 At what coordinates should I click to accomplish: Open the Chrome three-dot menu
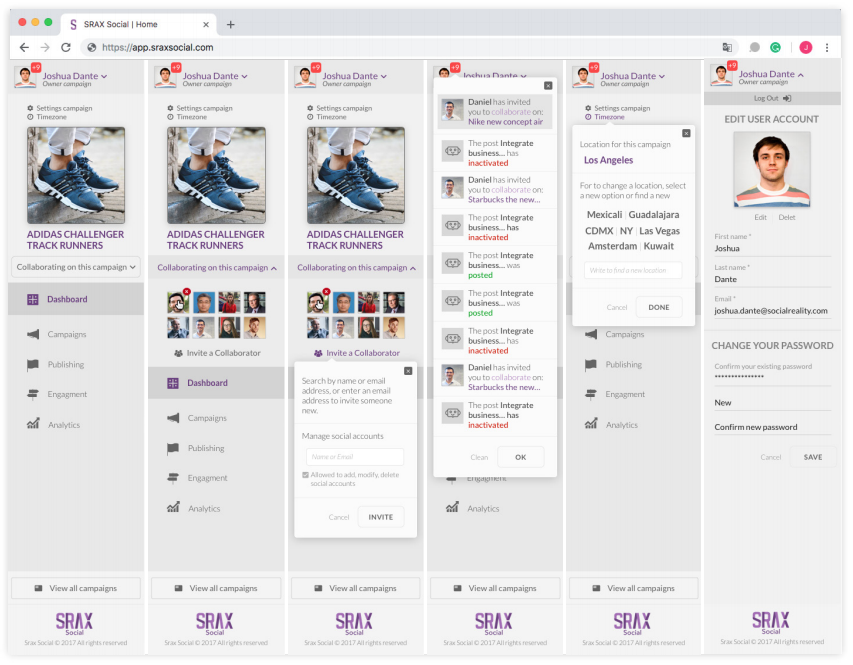tap(827, 48)
